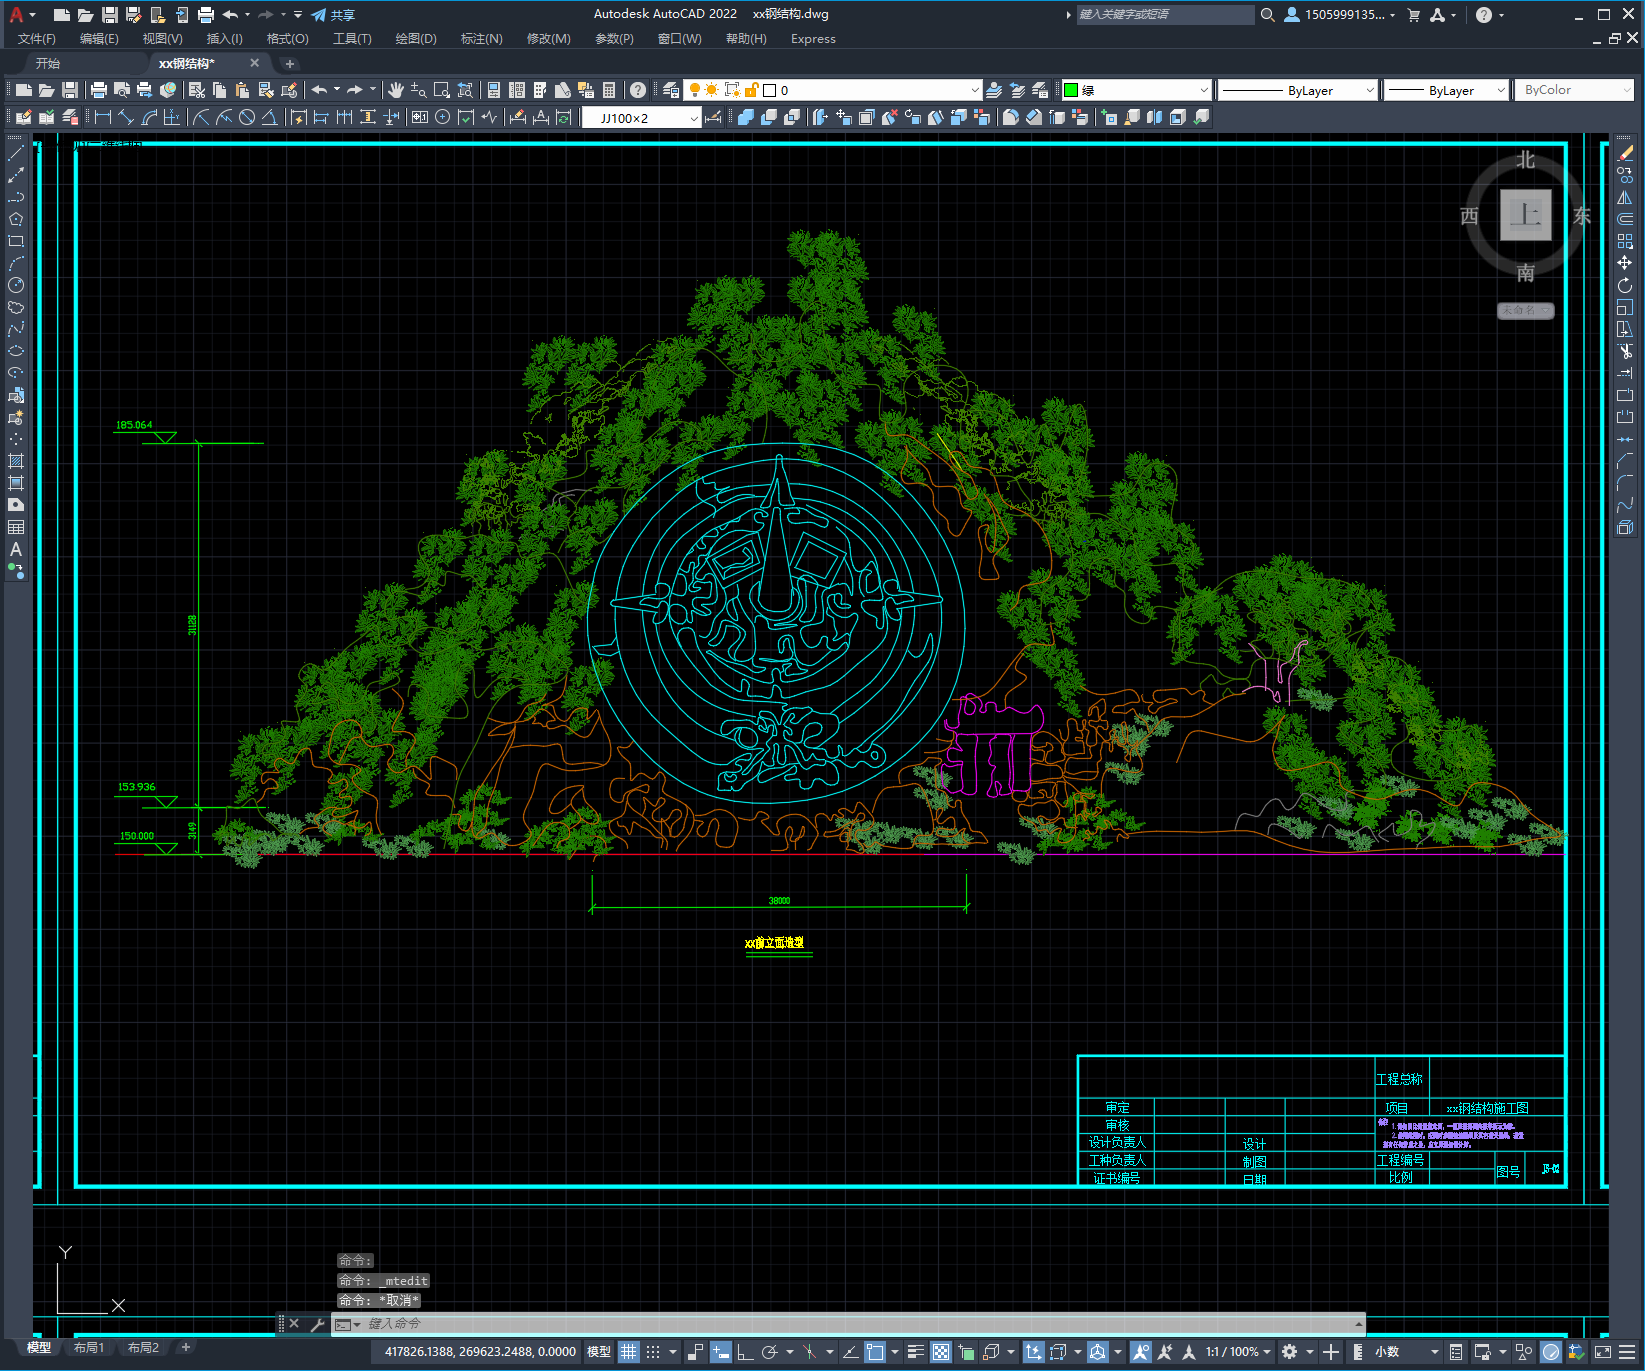
Task: Expand the undo history dropdown arrow
Action: coord(337,90)
